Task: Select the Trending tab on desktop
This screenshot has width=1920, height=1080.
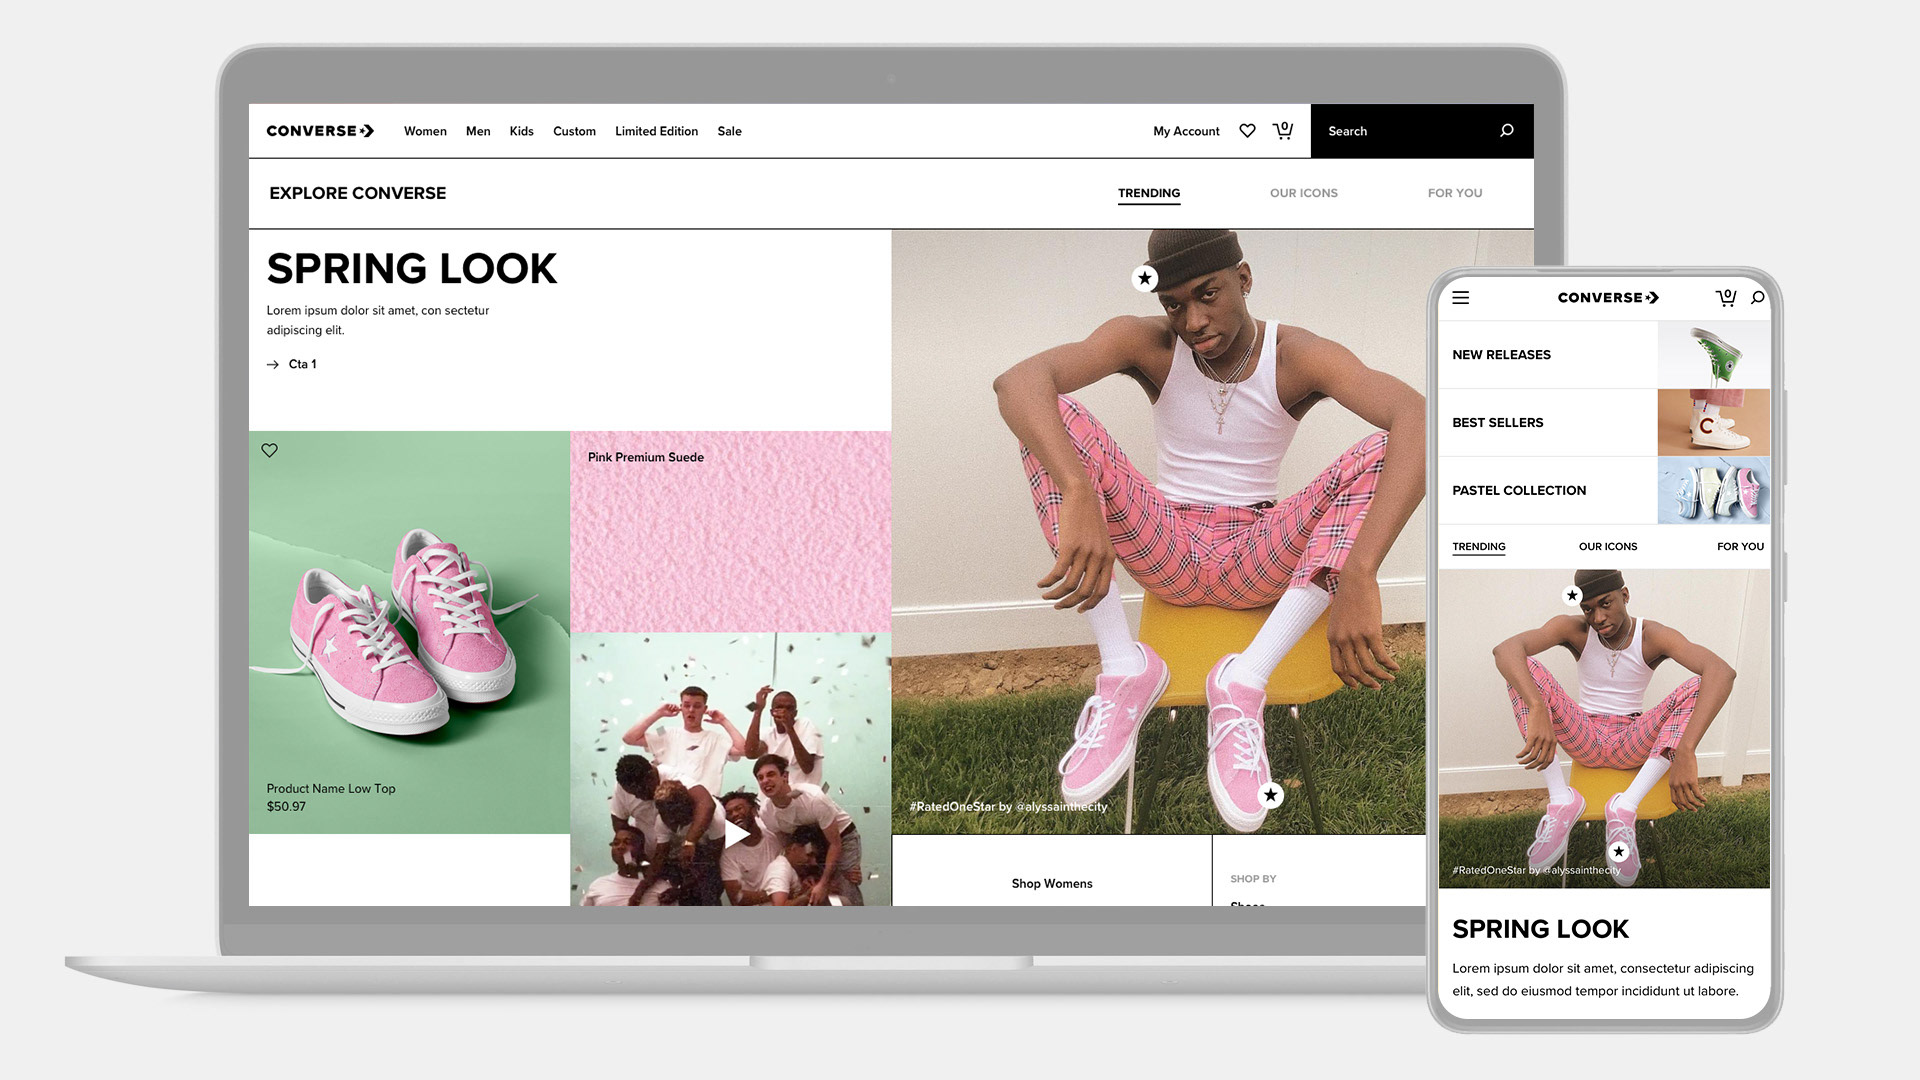Action: pos(1149,193)
